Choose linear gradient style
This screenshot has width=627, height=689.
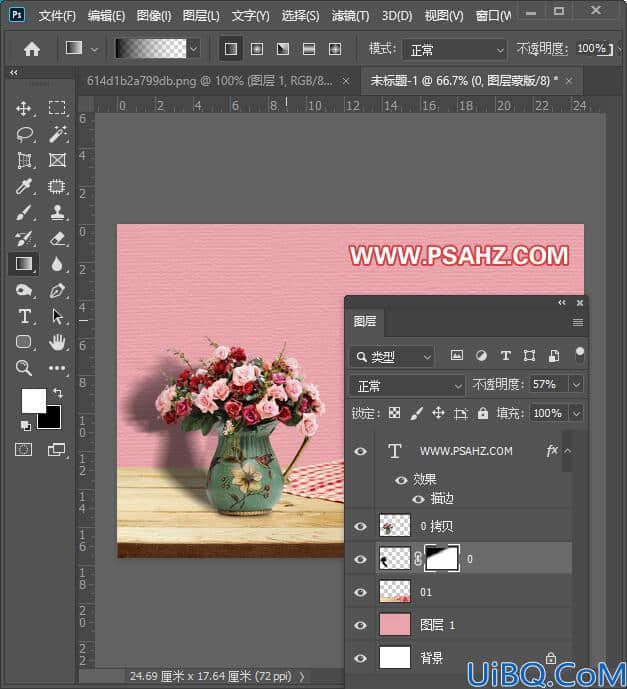pos(231,49)
